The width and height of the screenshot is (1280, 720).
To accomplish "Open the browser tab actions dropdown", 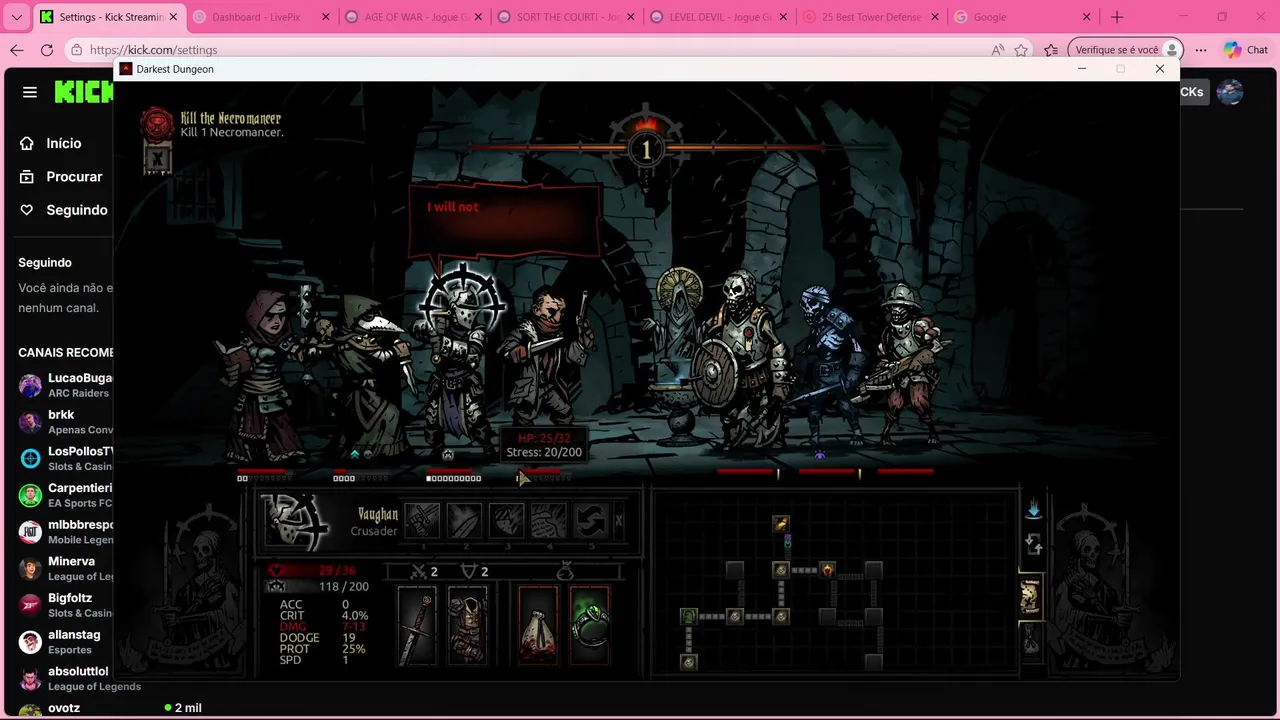I will click(x=16, y=17).
